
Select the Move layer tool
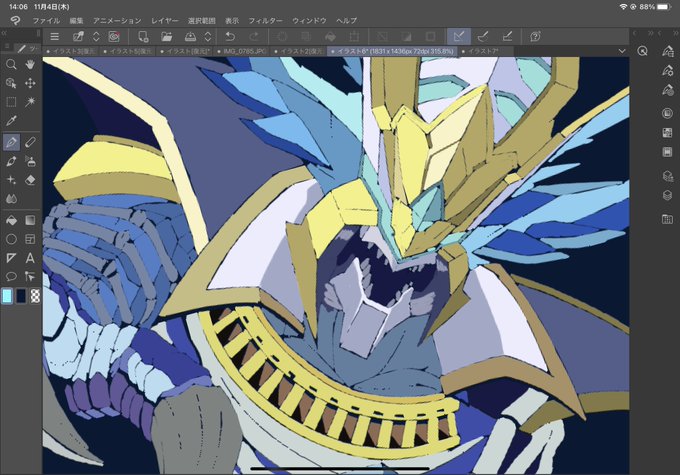(x=30, y=83)
